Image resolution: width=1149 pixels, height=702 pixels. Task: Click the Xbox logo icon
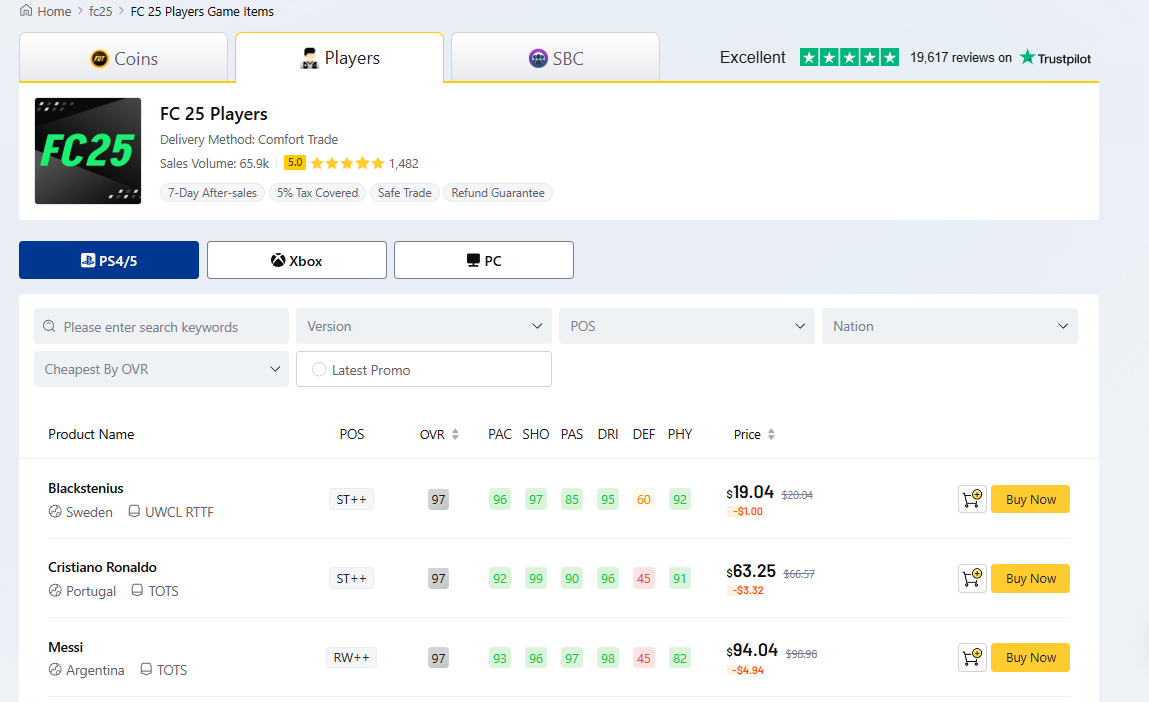coord(278,260)
